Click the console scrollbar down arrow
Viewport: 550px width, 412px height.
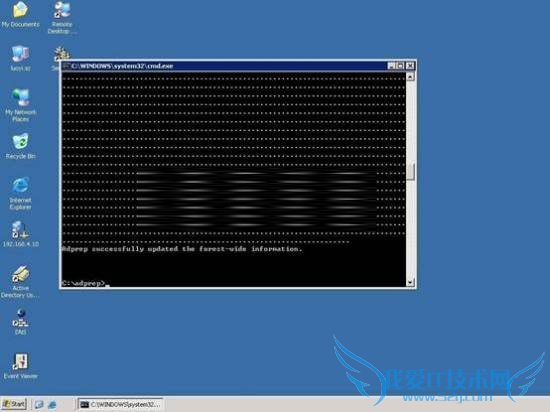410,282
